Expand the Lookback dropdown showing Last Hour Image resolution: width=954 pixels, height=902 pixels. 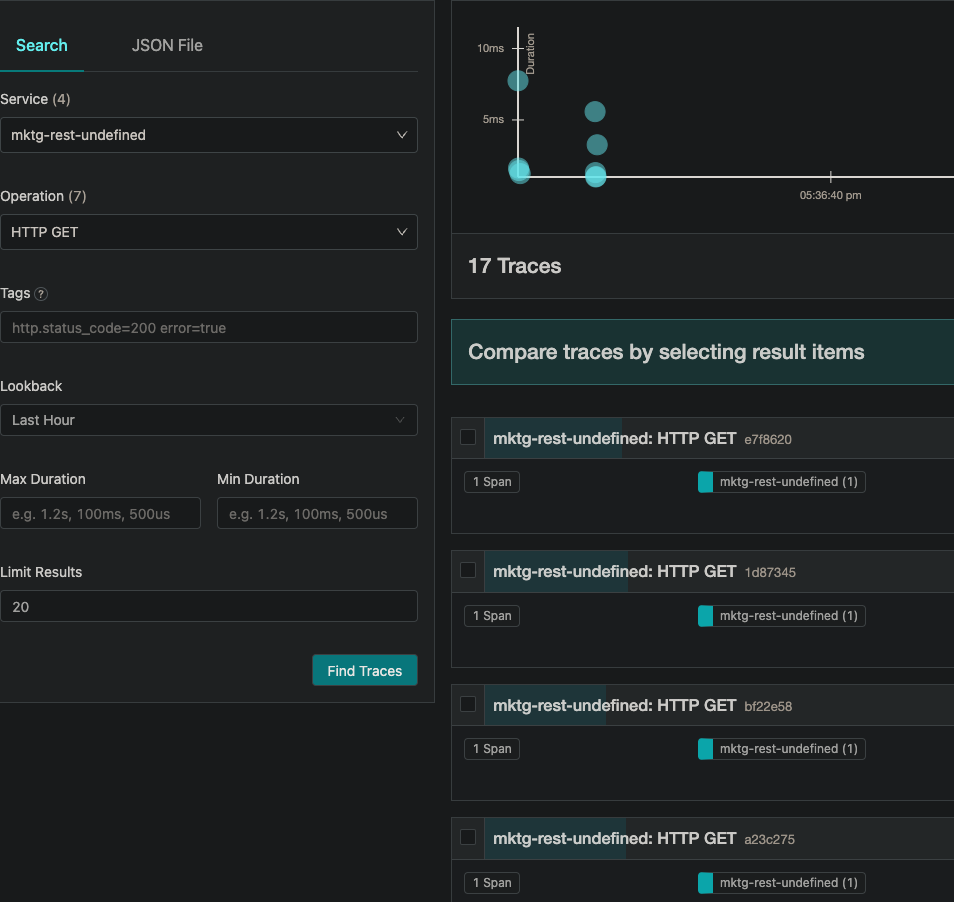tap(209, 420)
